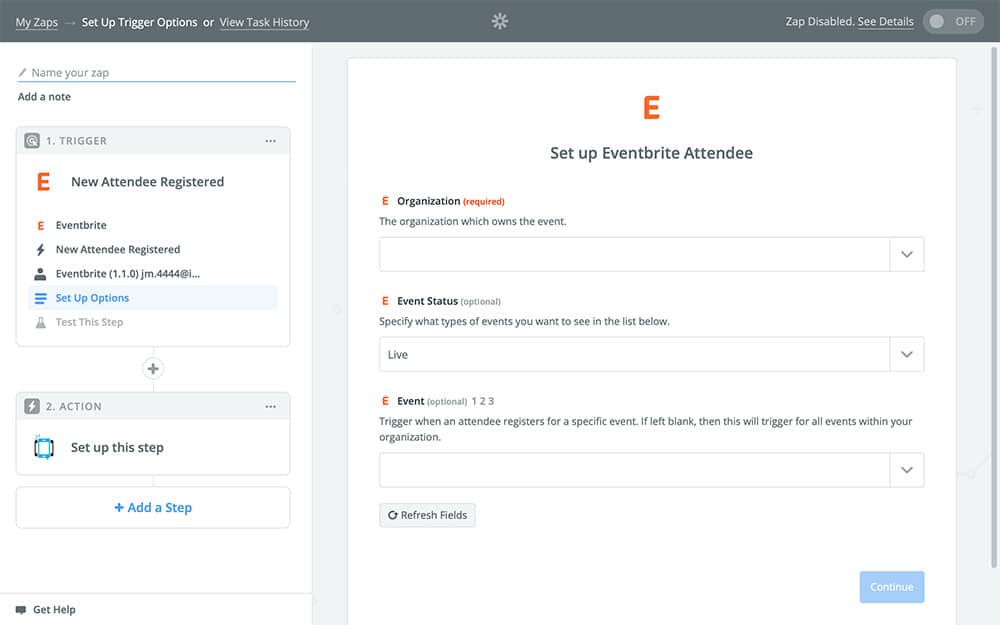Image resolution: width=1000 pixels, height=625 pixels.
Task: Click the lightning bolt action step icon
Action: pyautogui.click(x=32, y=407)
